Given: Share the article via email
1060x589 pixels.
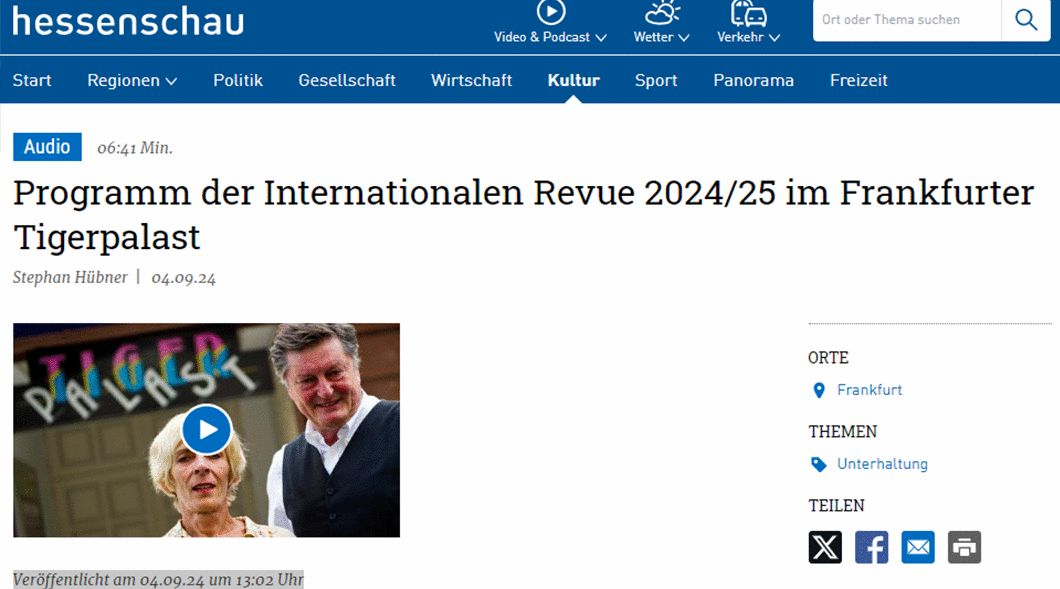Looking at the screenshot, I should coord(918,547).
